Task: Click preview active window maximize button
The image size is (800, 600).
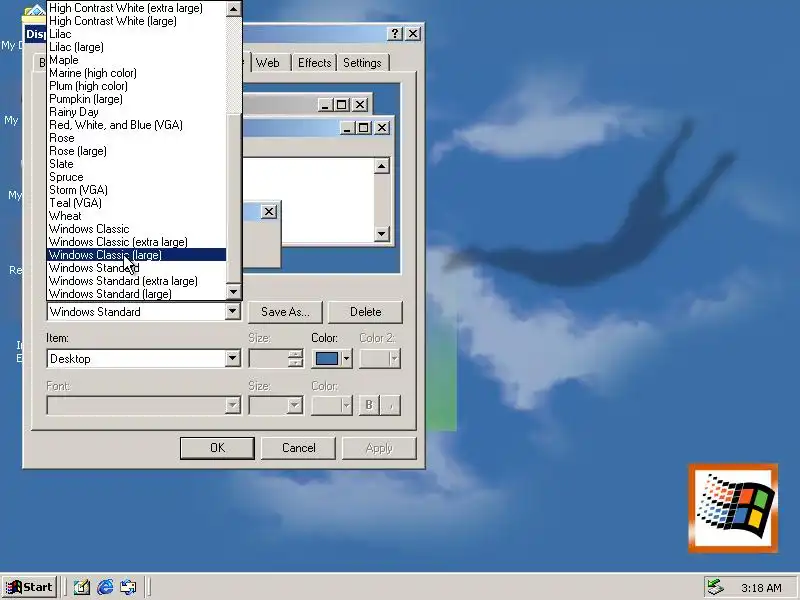Action: pos(364,128)
